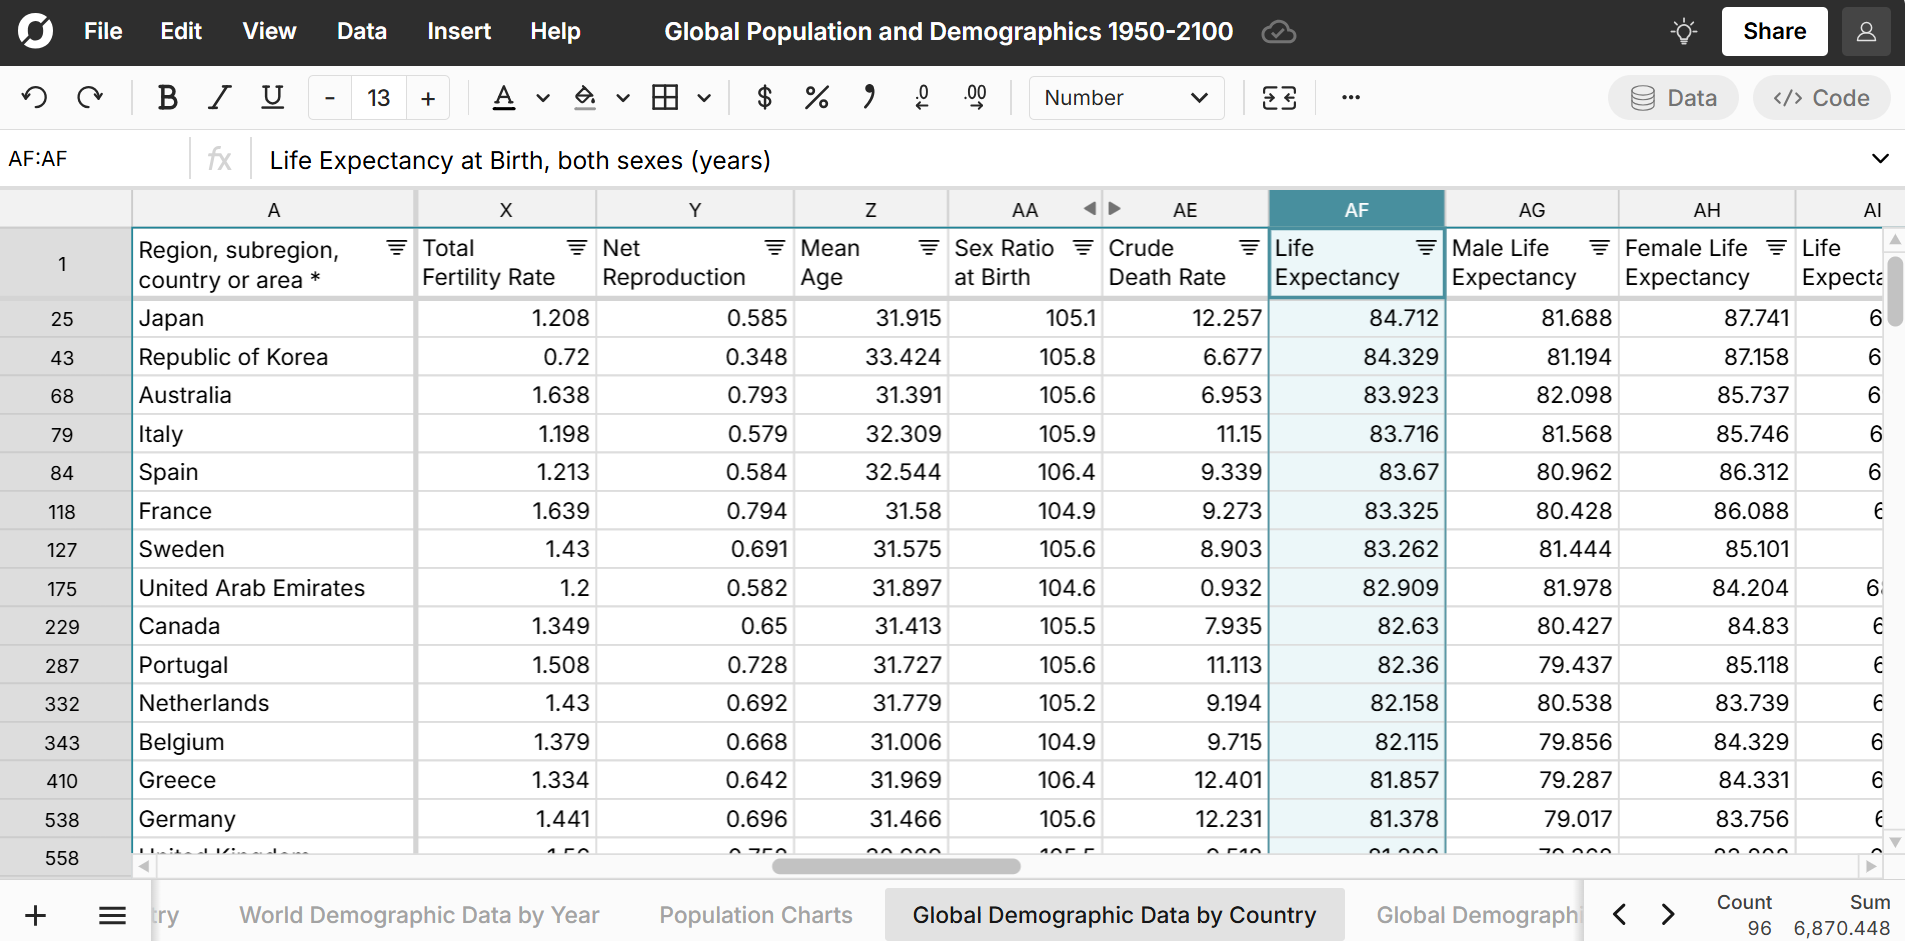Add a new sheet with plus icon
The width and height of the screenshot is (1905, 941).
tap(35, 914)
